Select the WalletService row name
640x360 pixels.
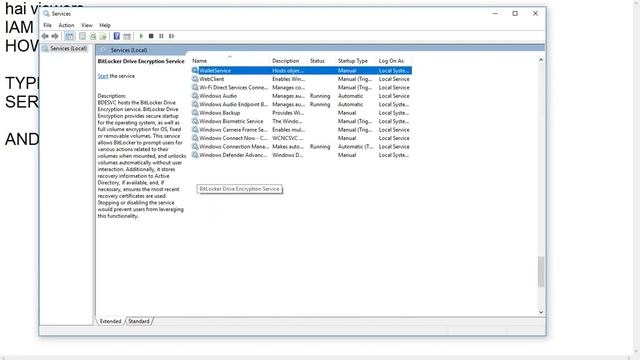pyautogui.click(x=215, y=71)
